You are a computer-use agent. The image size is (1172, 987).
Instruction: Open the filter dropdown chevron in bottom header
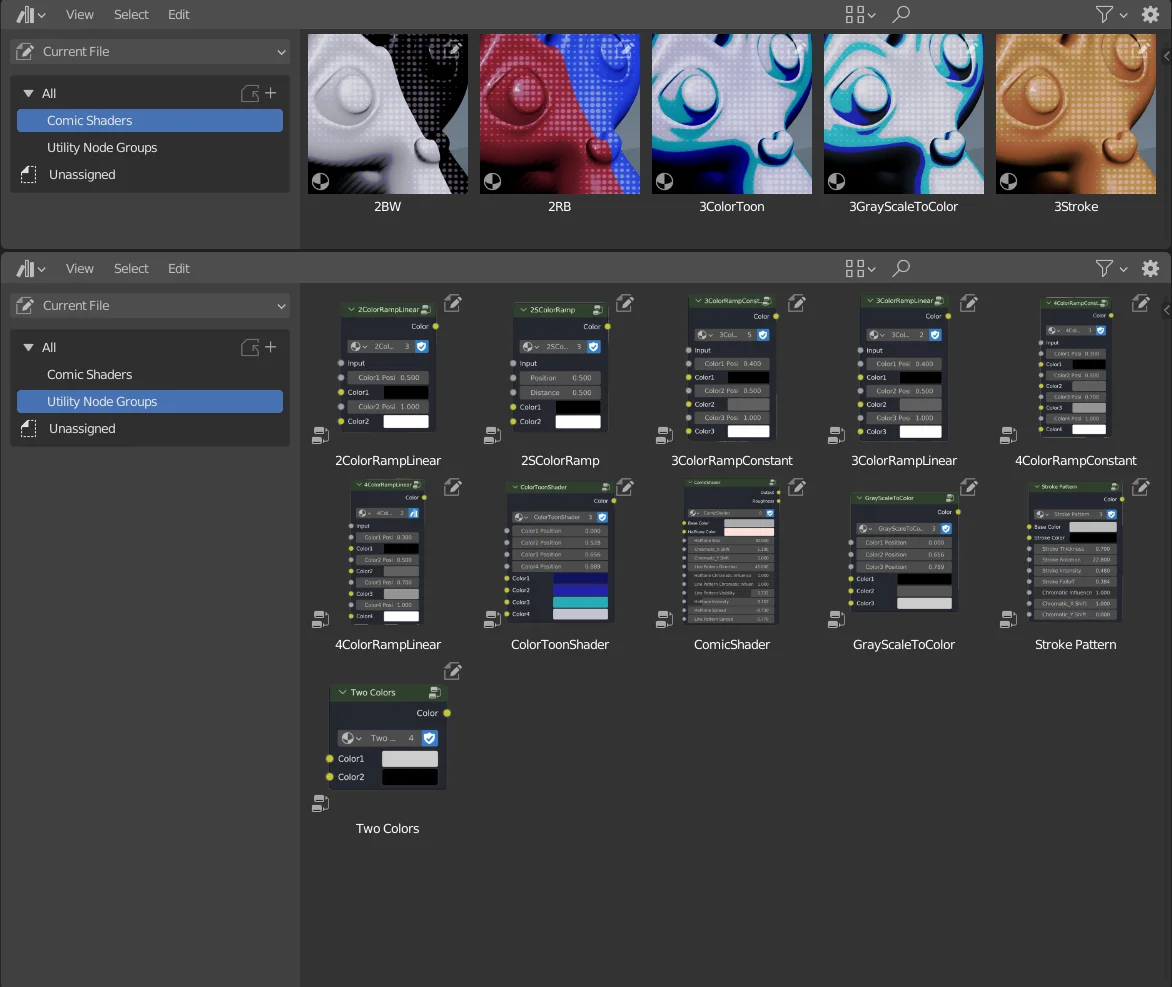(1122, 268)
